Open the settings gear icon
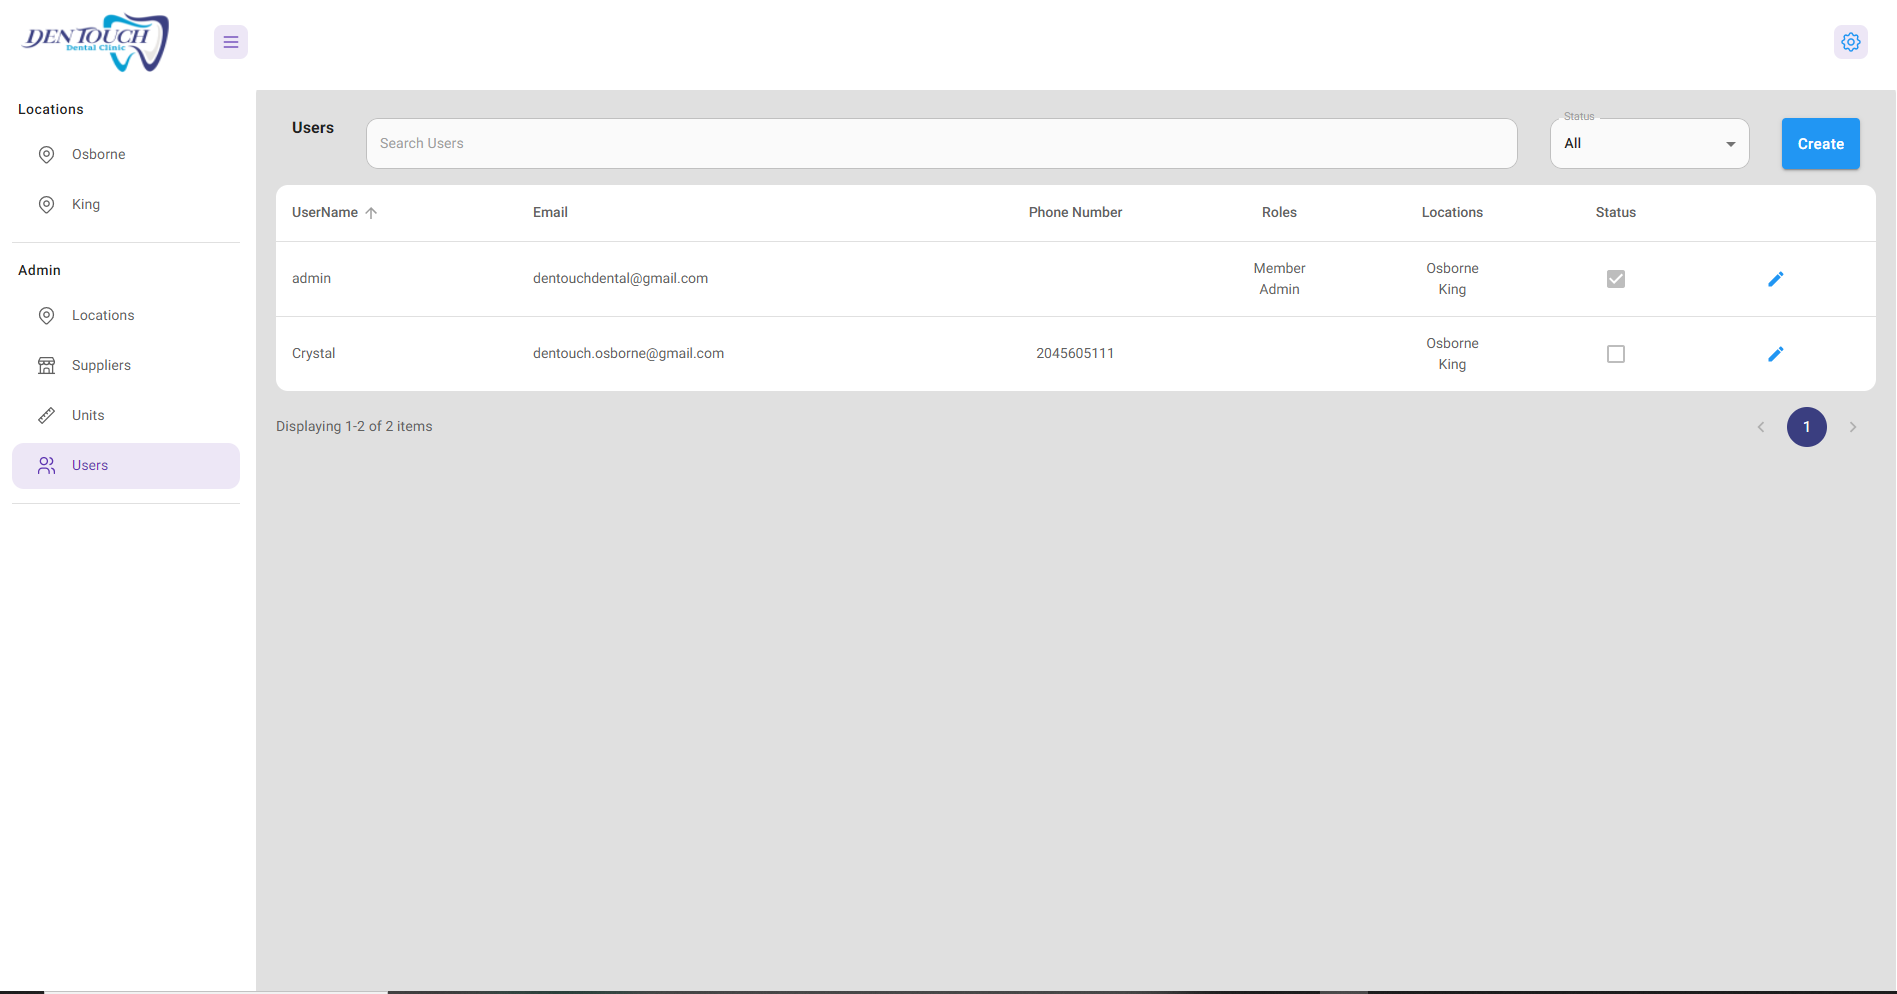1897x994 pixels. tap(1851, 42)
